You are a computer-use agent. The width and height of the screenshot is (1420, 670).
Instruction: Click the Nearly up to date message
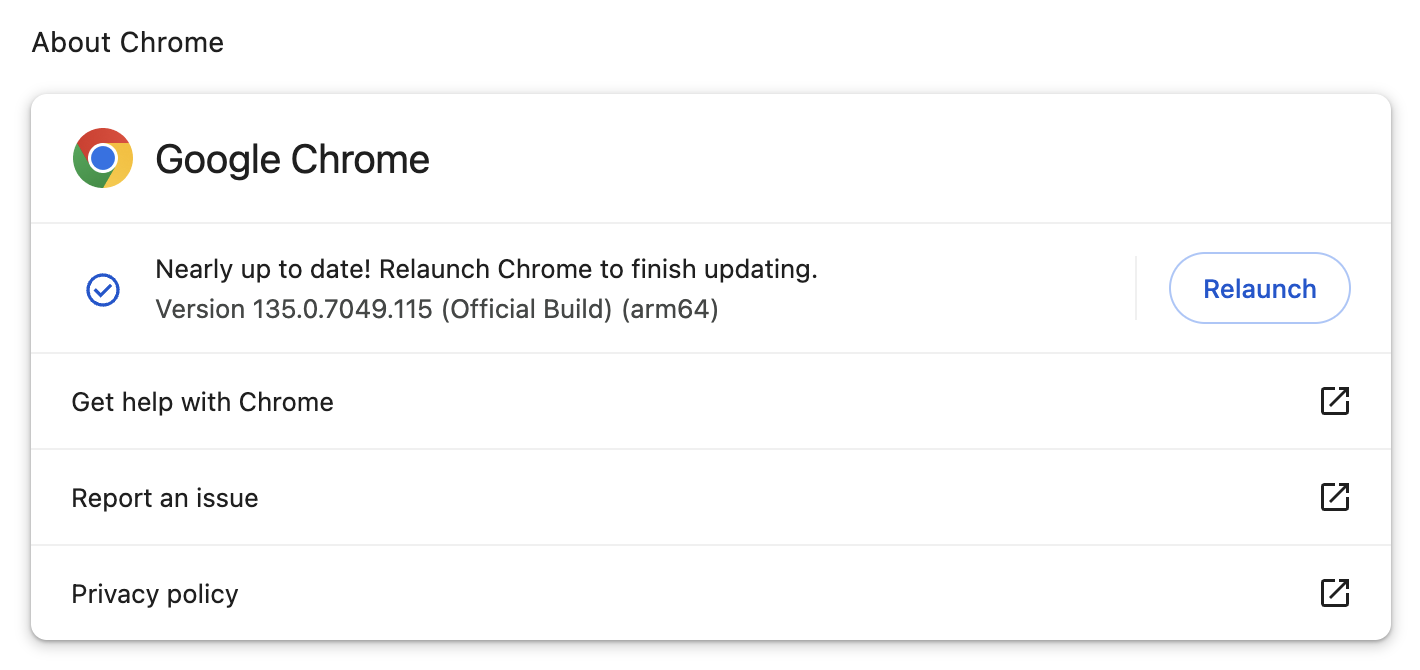coord(486,269)
